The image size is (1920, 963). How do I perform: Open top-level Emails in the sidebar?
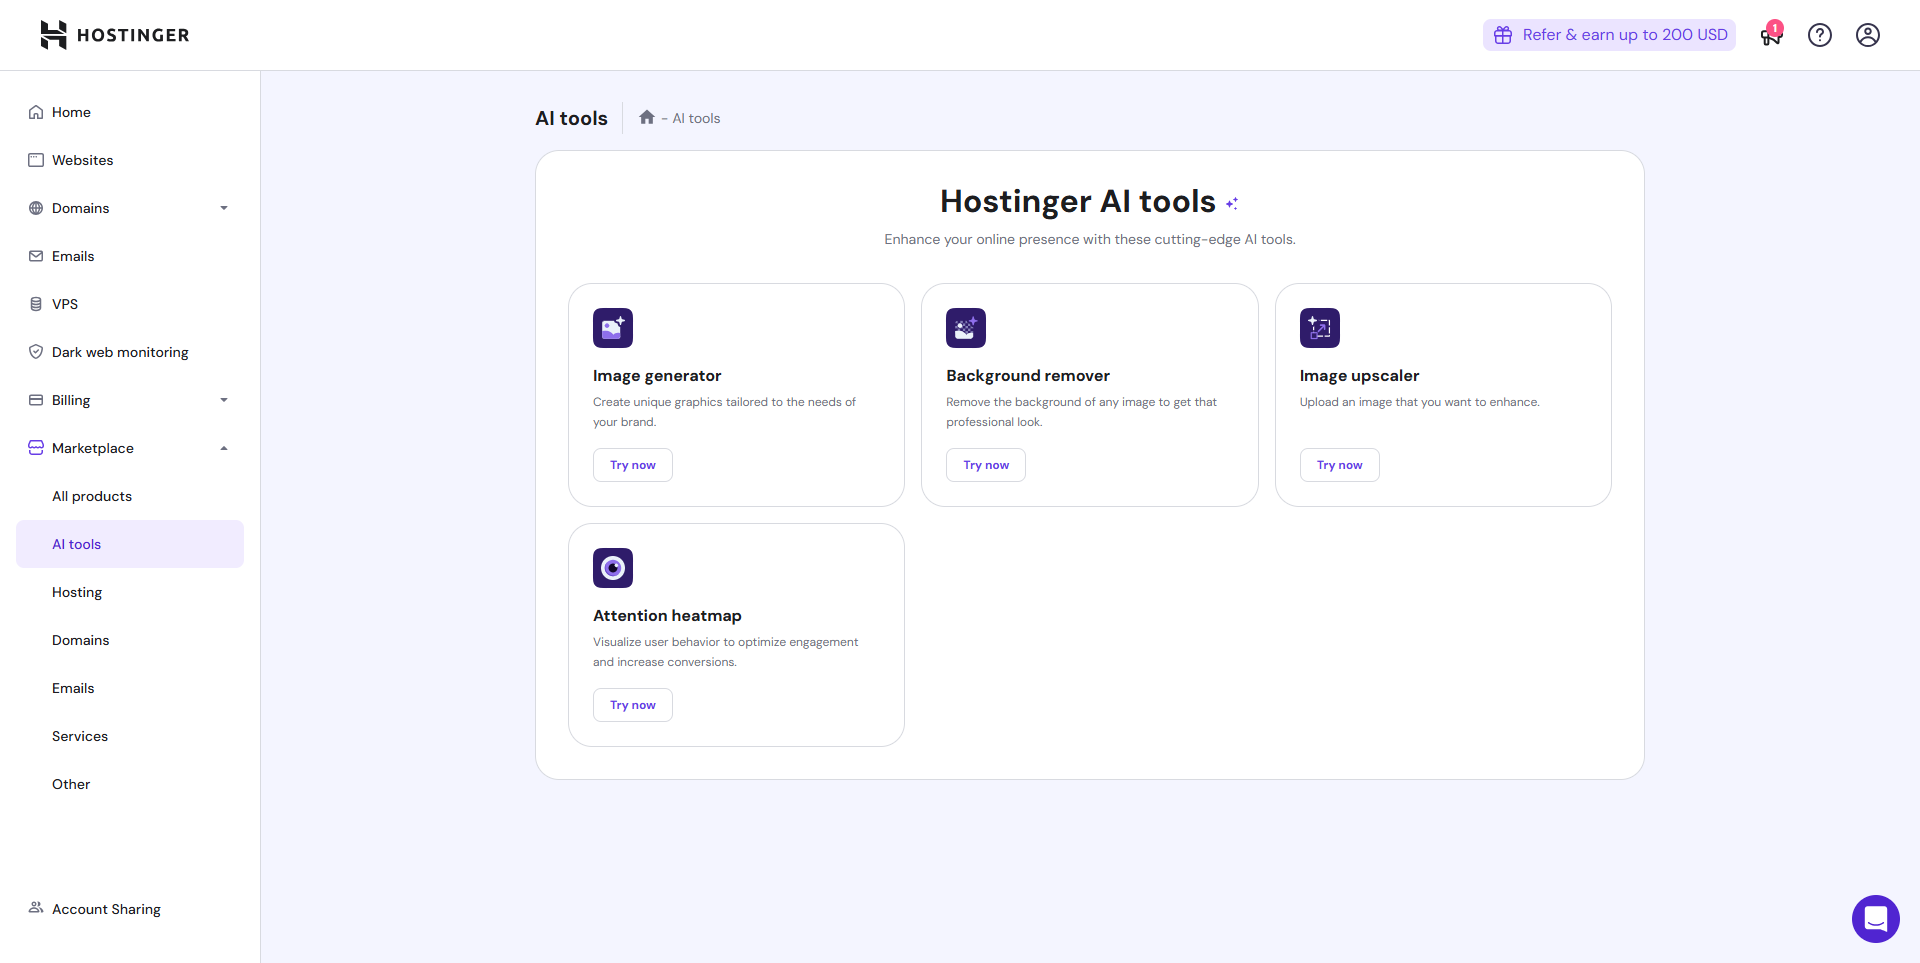point(130,256)
